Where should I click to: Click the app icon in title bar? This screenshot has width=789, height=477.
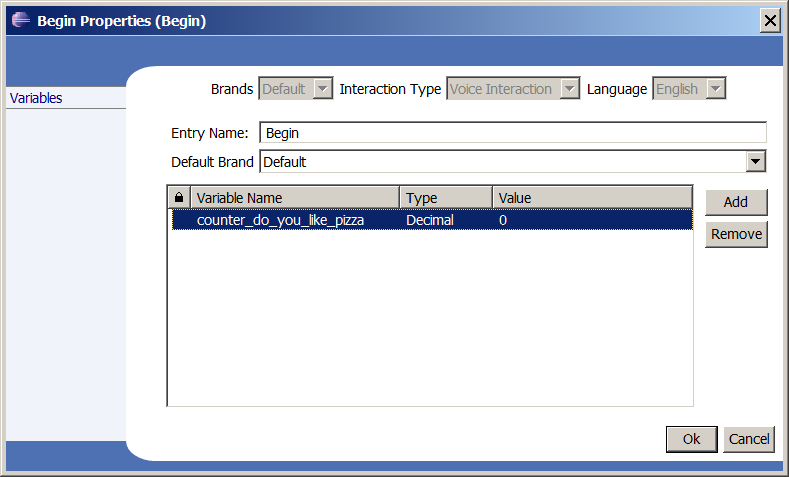[21, 20]
